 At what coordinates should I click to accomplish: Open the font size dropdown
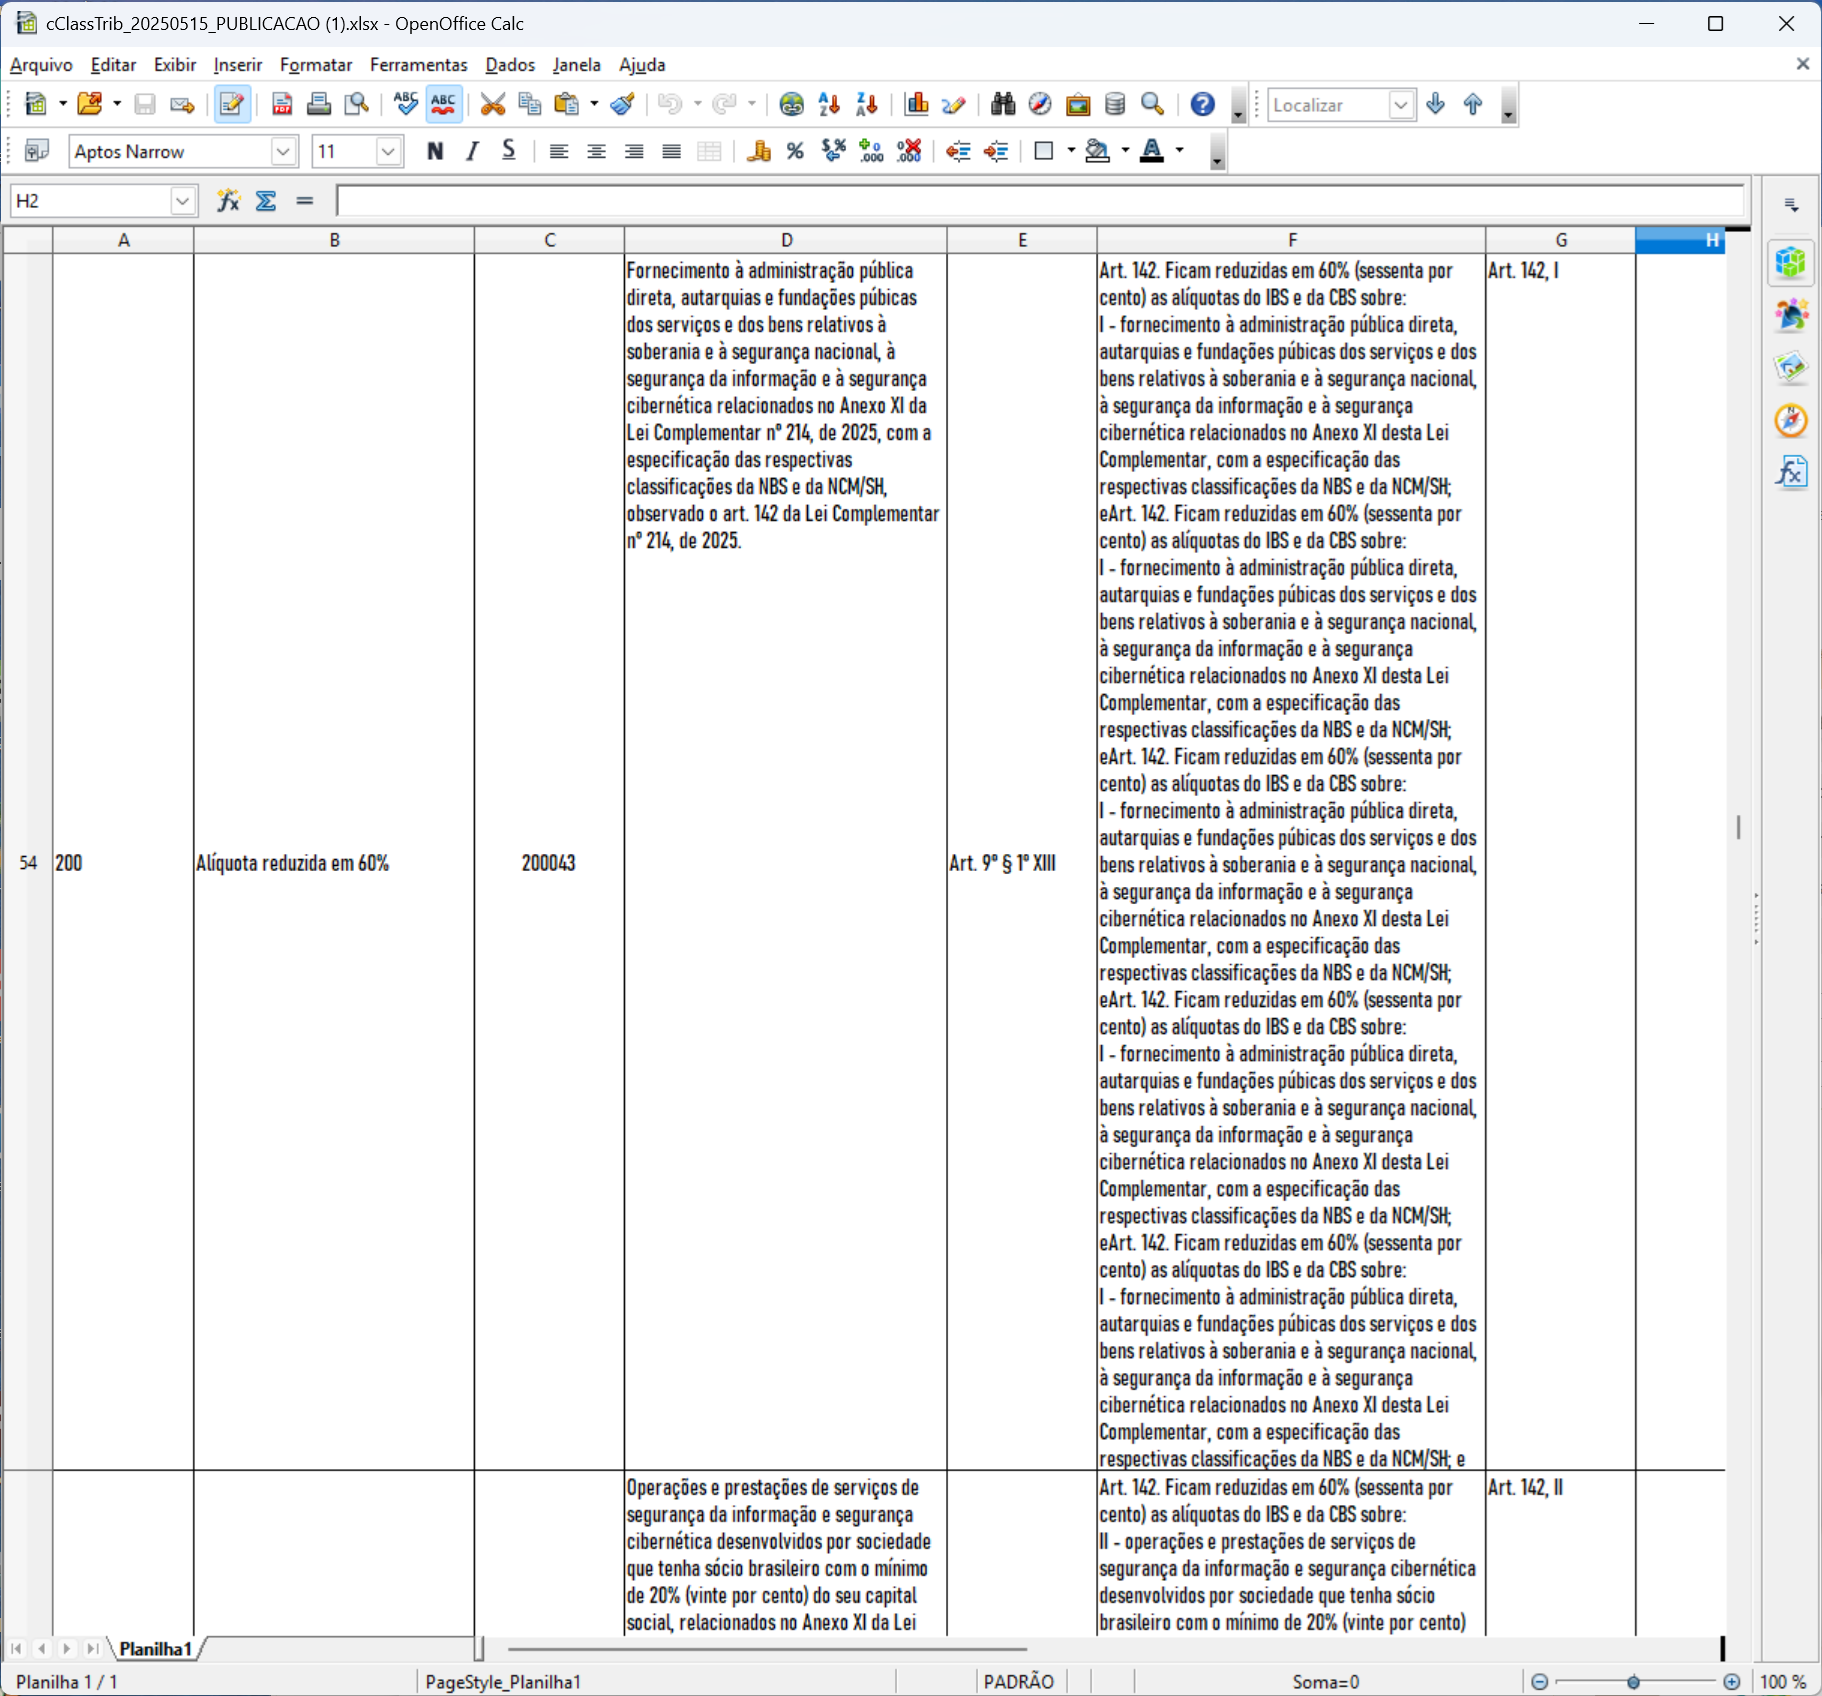388,151
